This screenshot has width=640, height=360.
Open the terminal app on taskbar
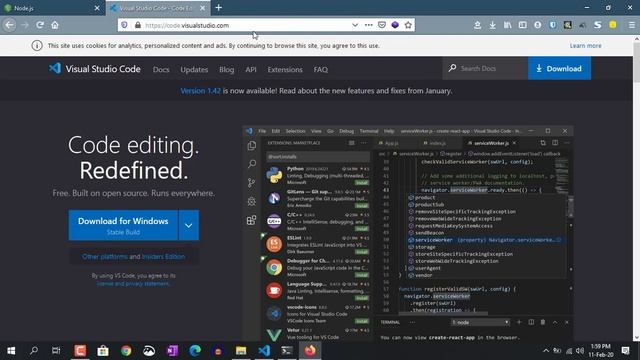pos(287,351)
